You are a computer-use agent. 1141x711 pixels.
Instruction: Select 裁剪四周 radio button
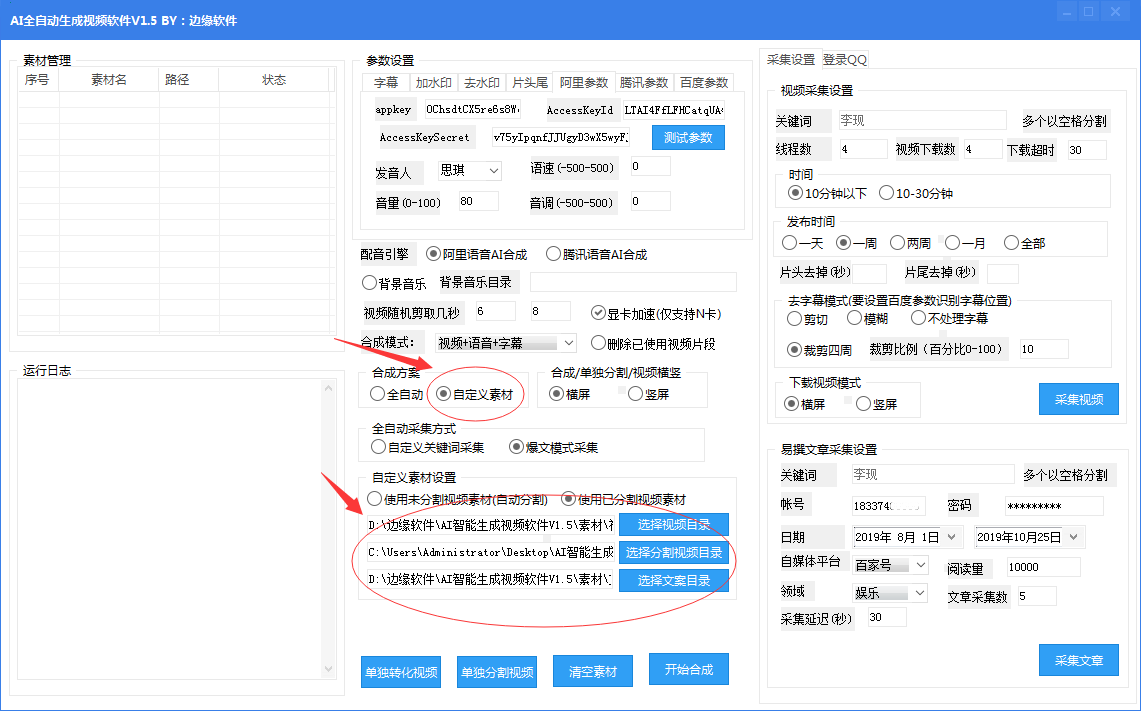coord(819,350)
